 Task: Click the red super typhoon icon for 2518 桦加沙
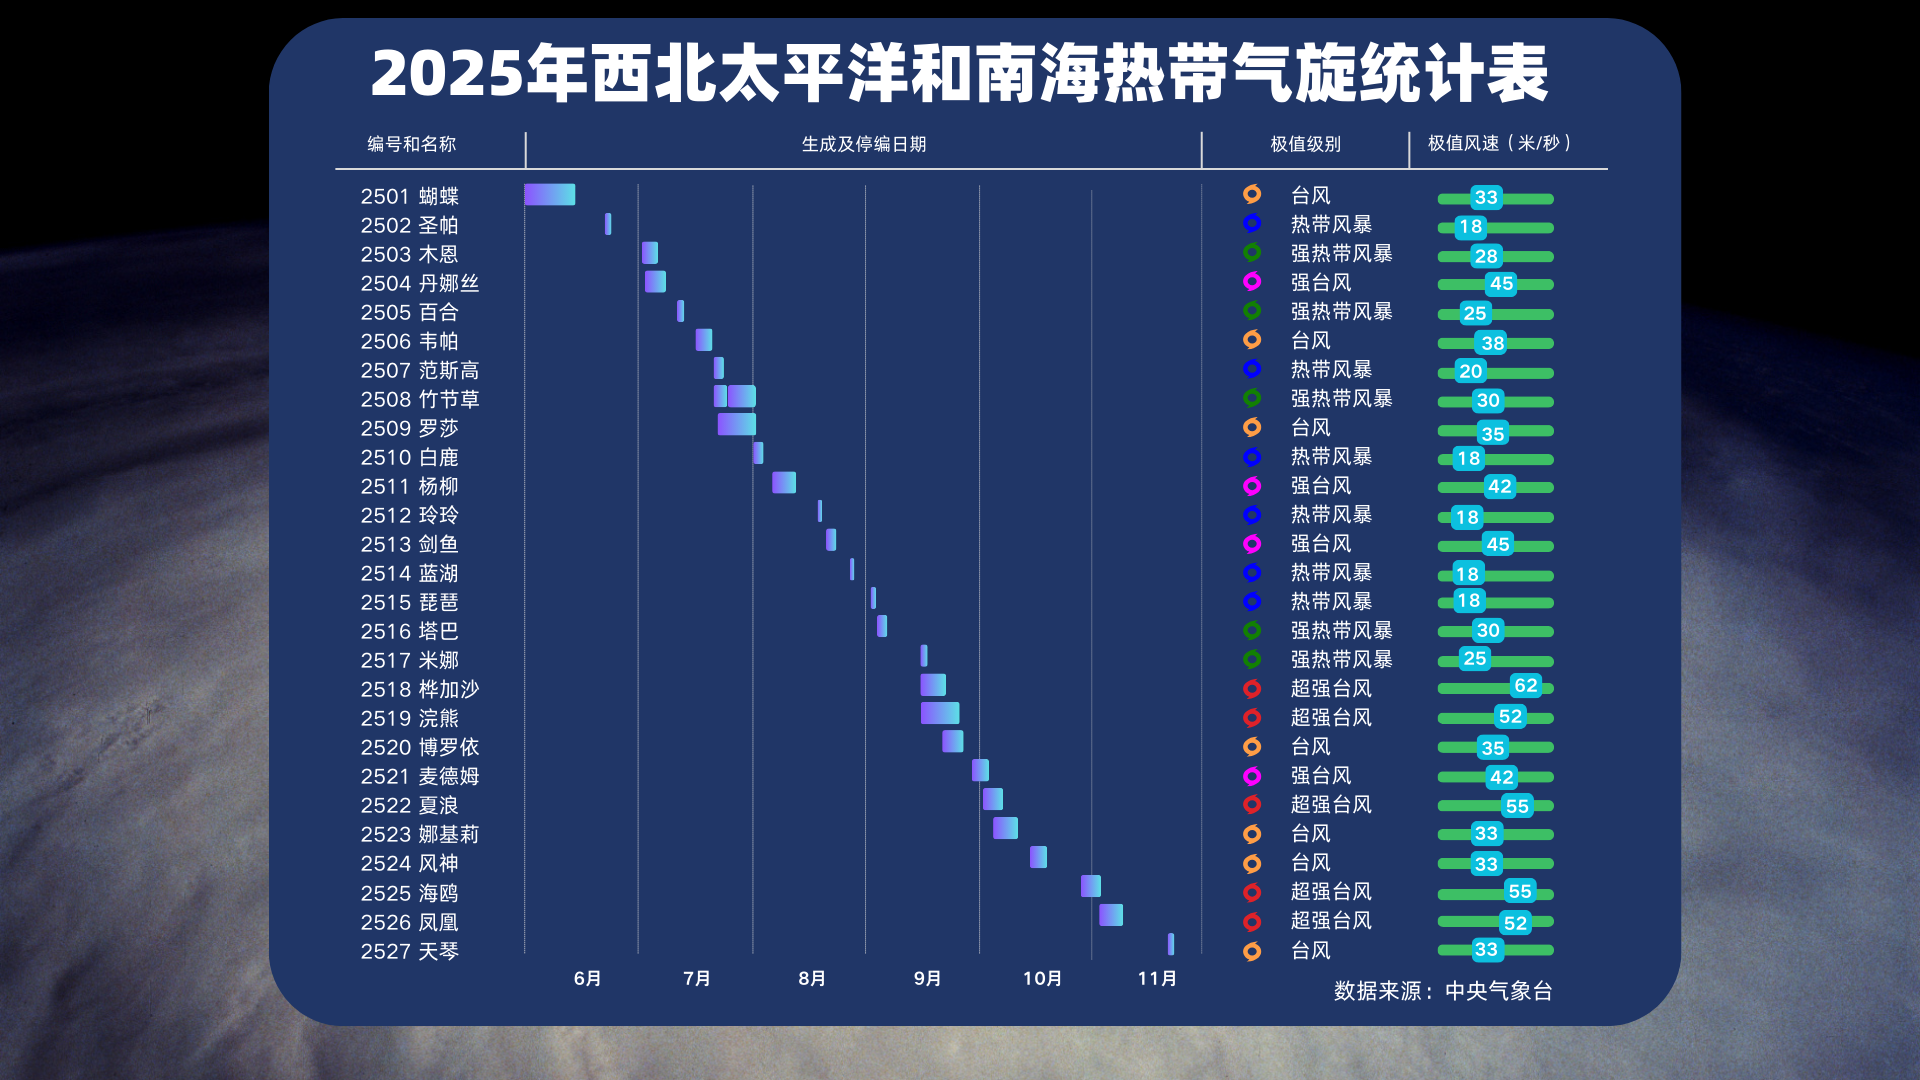[1252, 688]
